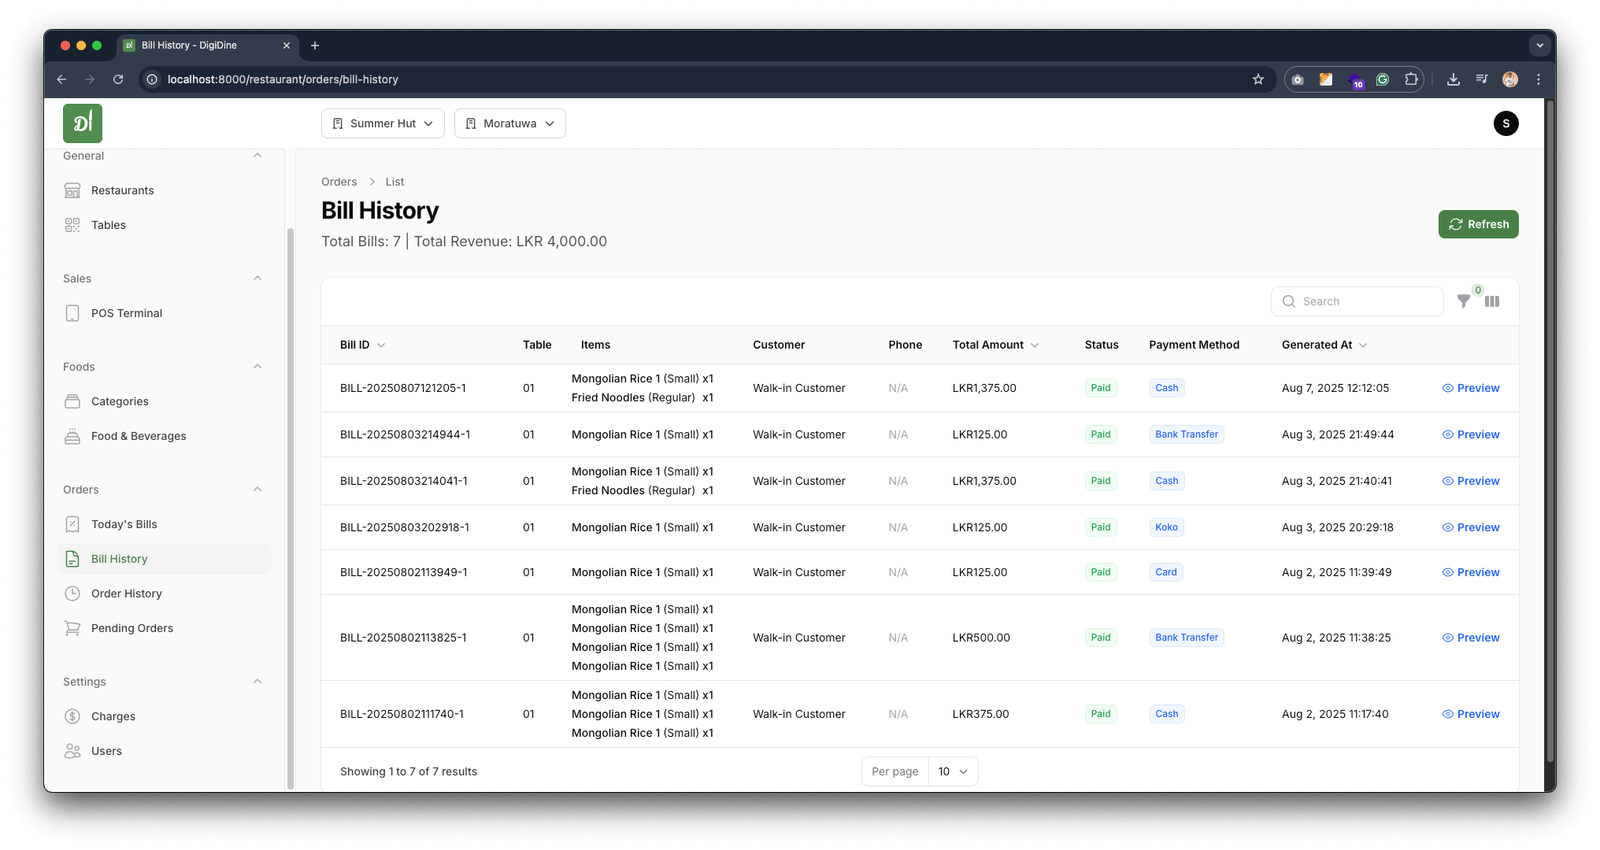This screenshot has width=1600, height=850.
Task: Collapse the Orders sidebar section
Action: [x=257, y=489]
